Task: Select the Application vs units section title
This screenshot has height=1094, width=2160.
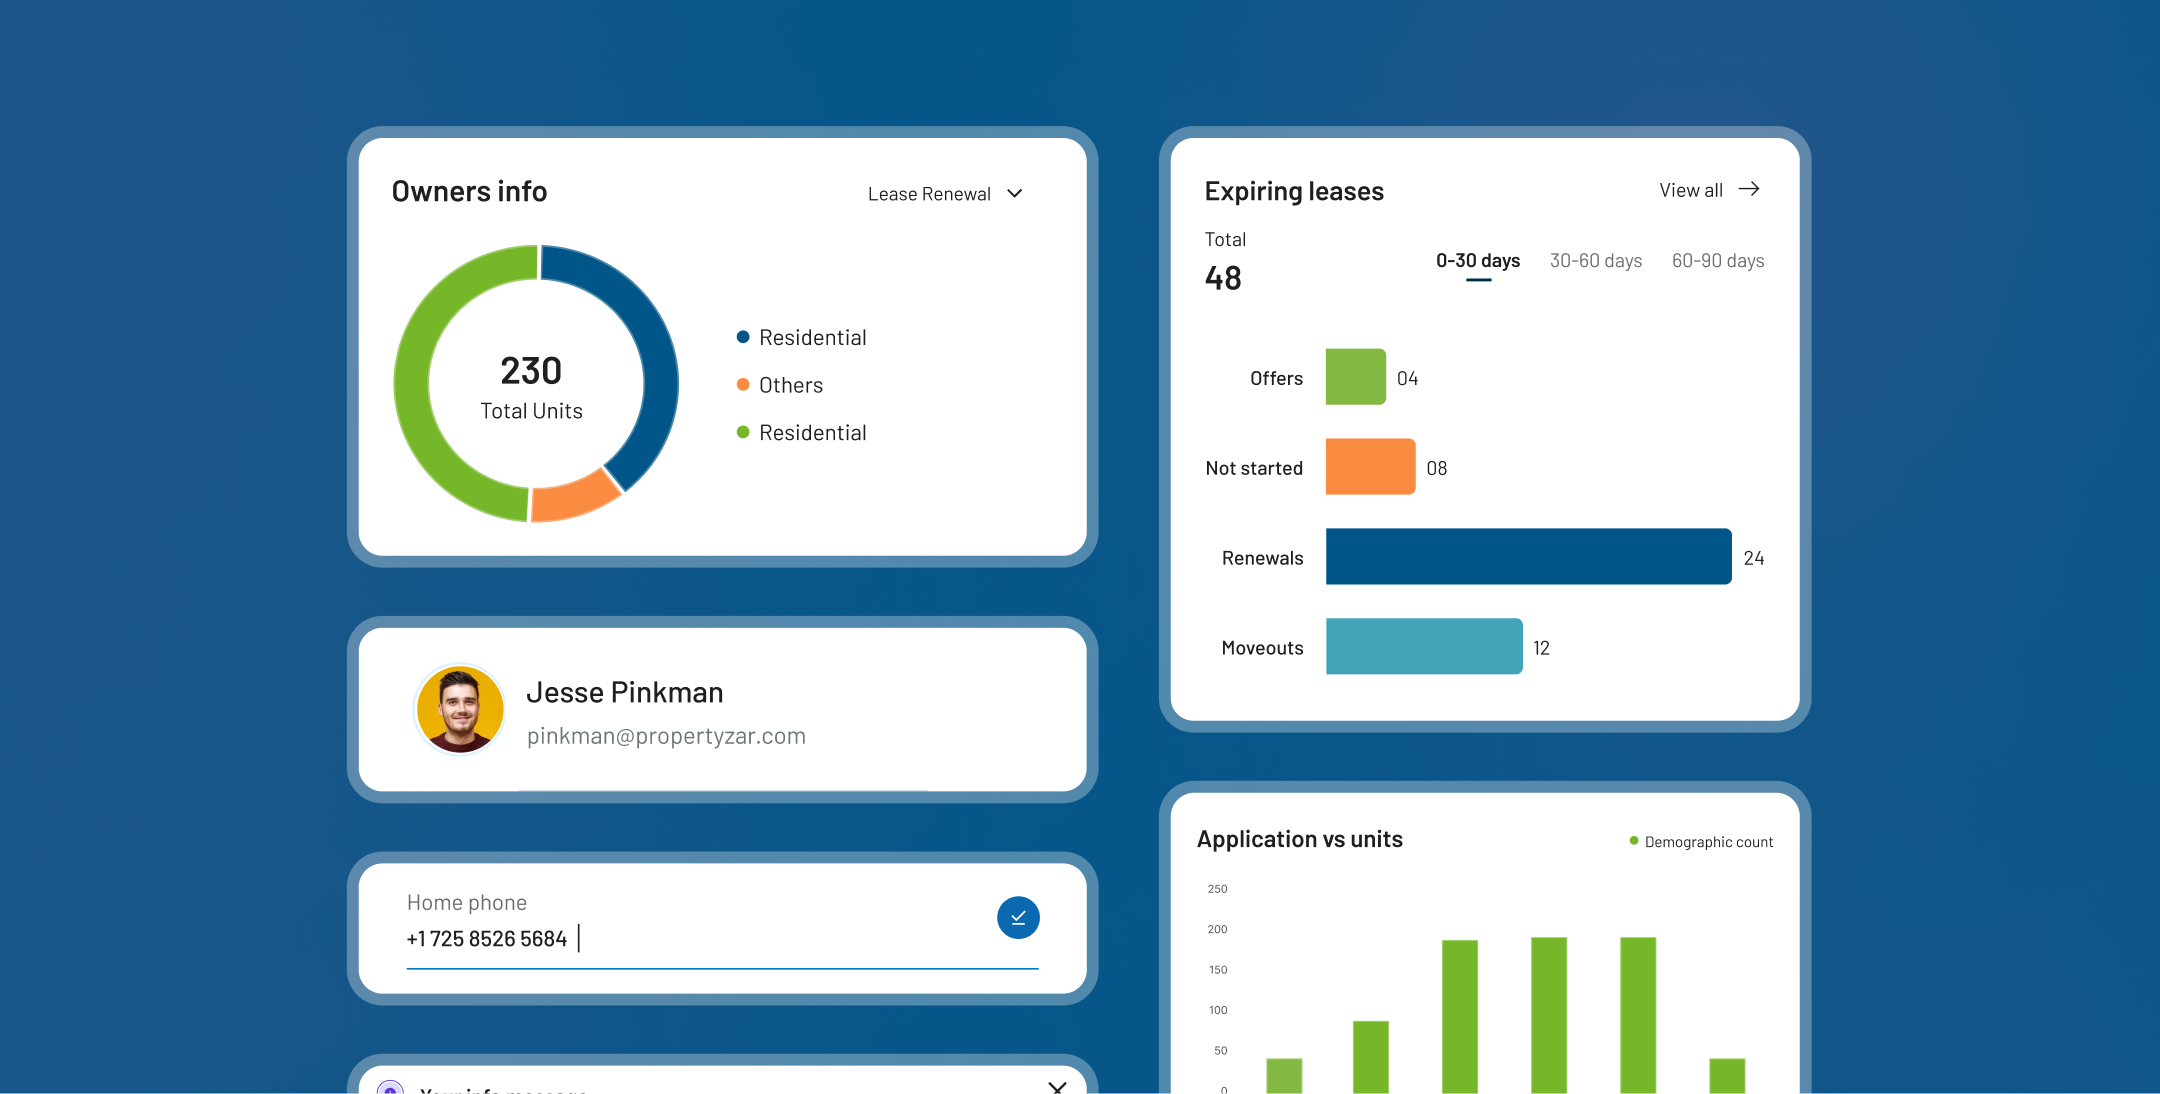Action: 1300,839
